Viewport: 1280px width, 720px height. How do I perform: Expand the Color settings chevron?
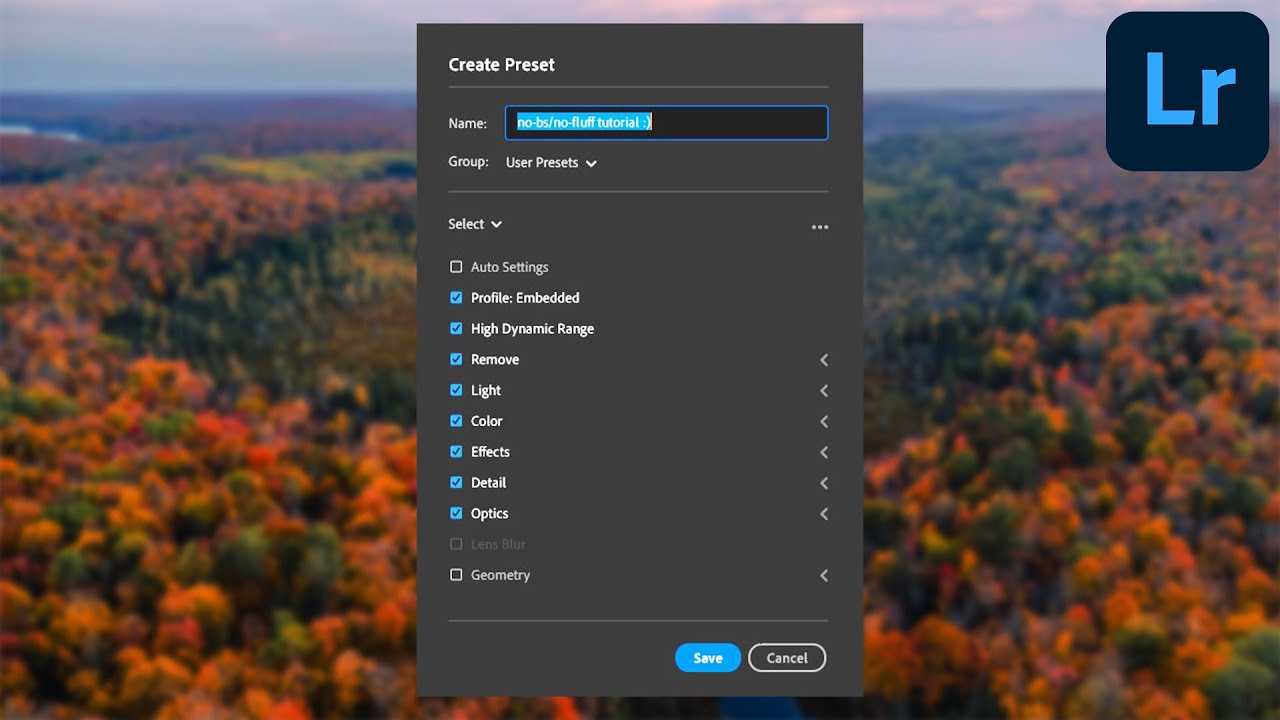point(824,421)
